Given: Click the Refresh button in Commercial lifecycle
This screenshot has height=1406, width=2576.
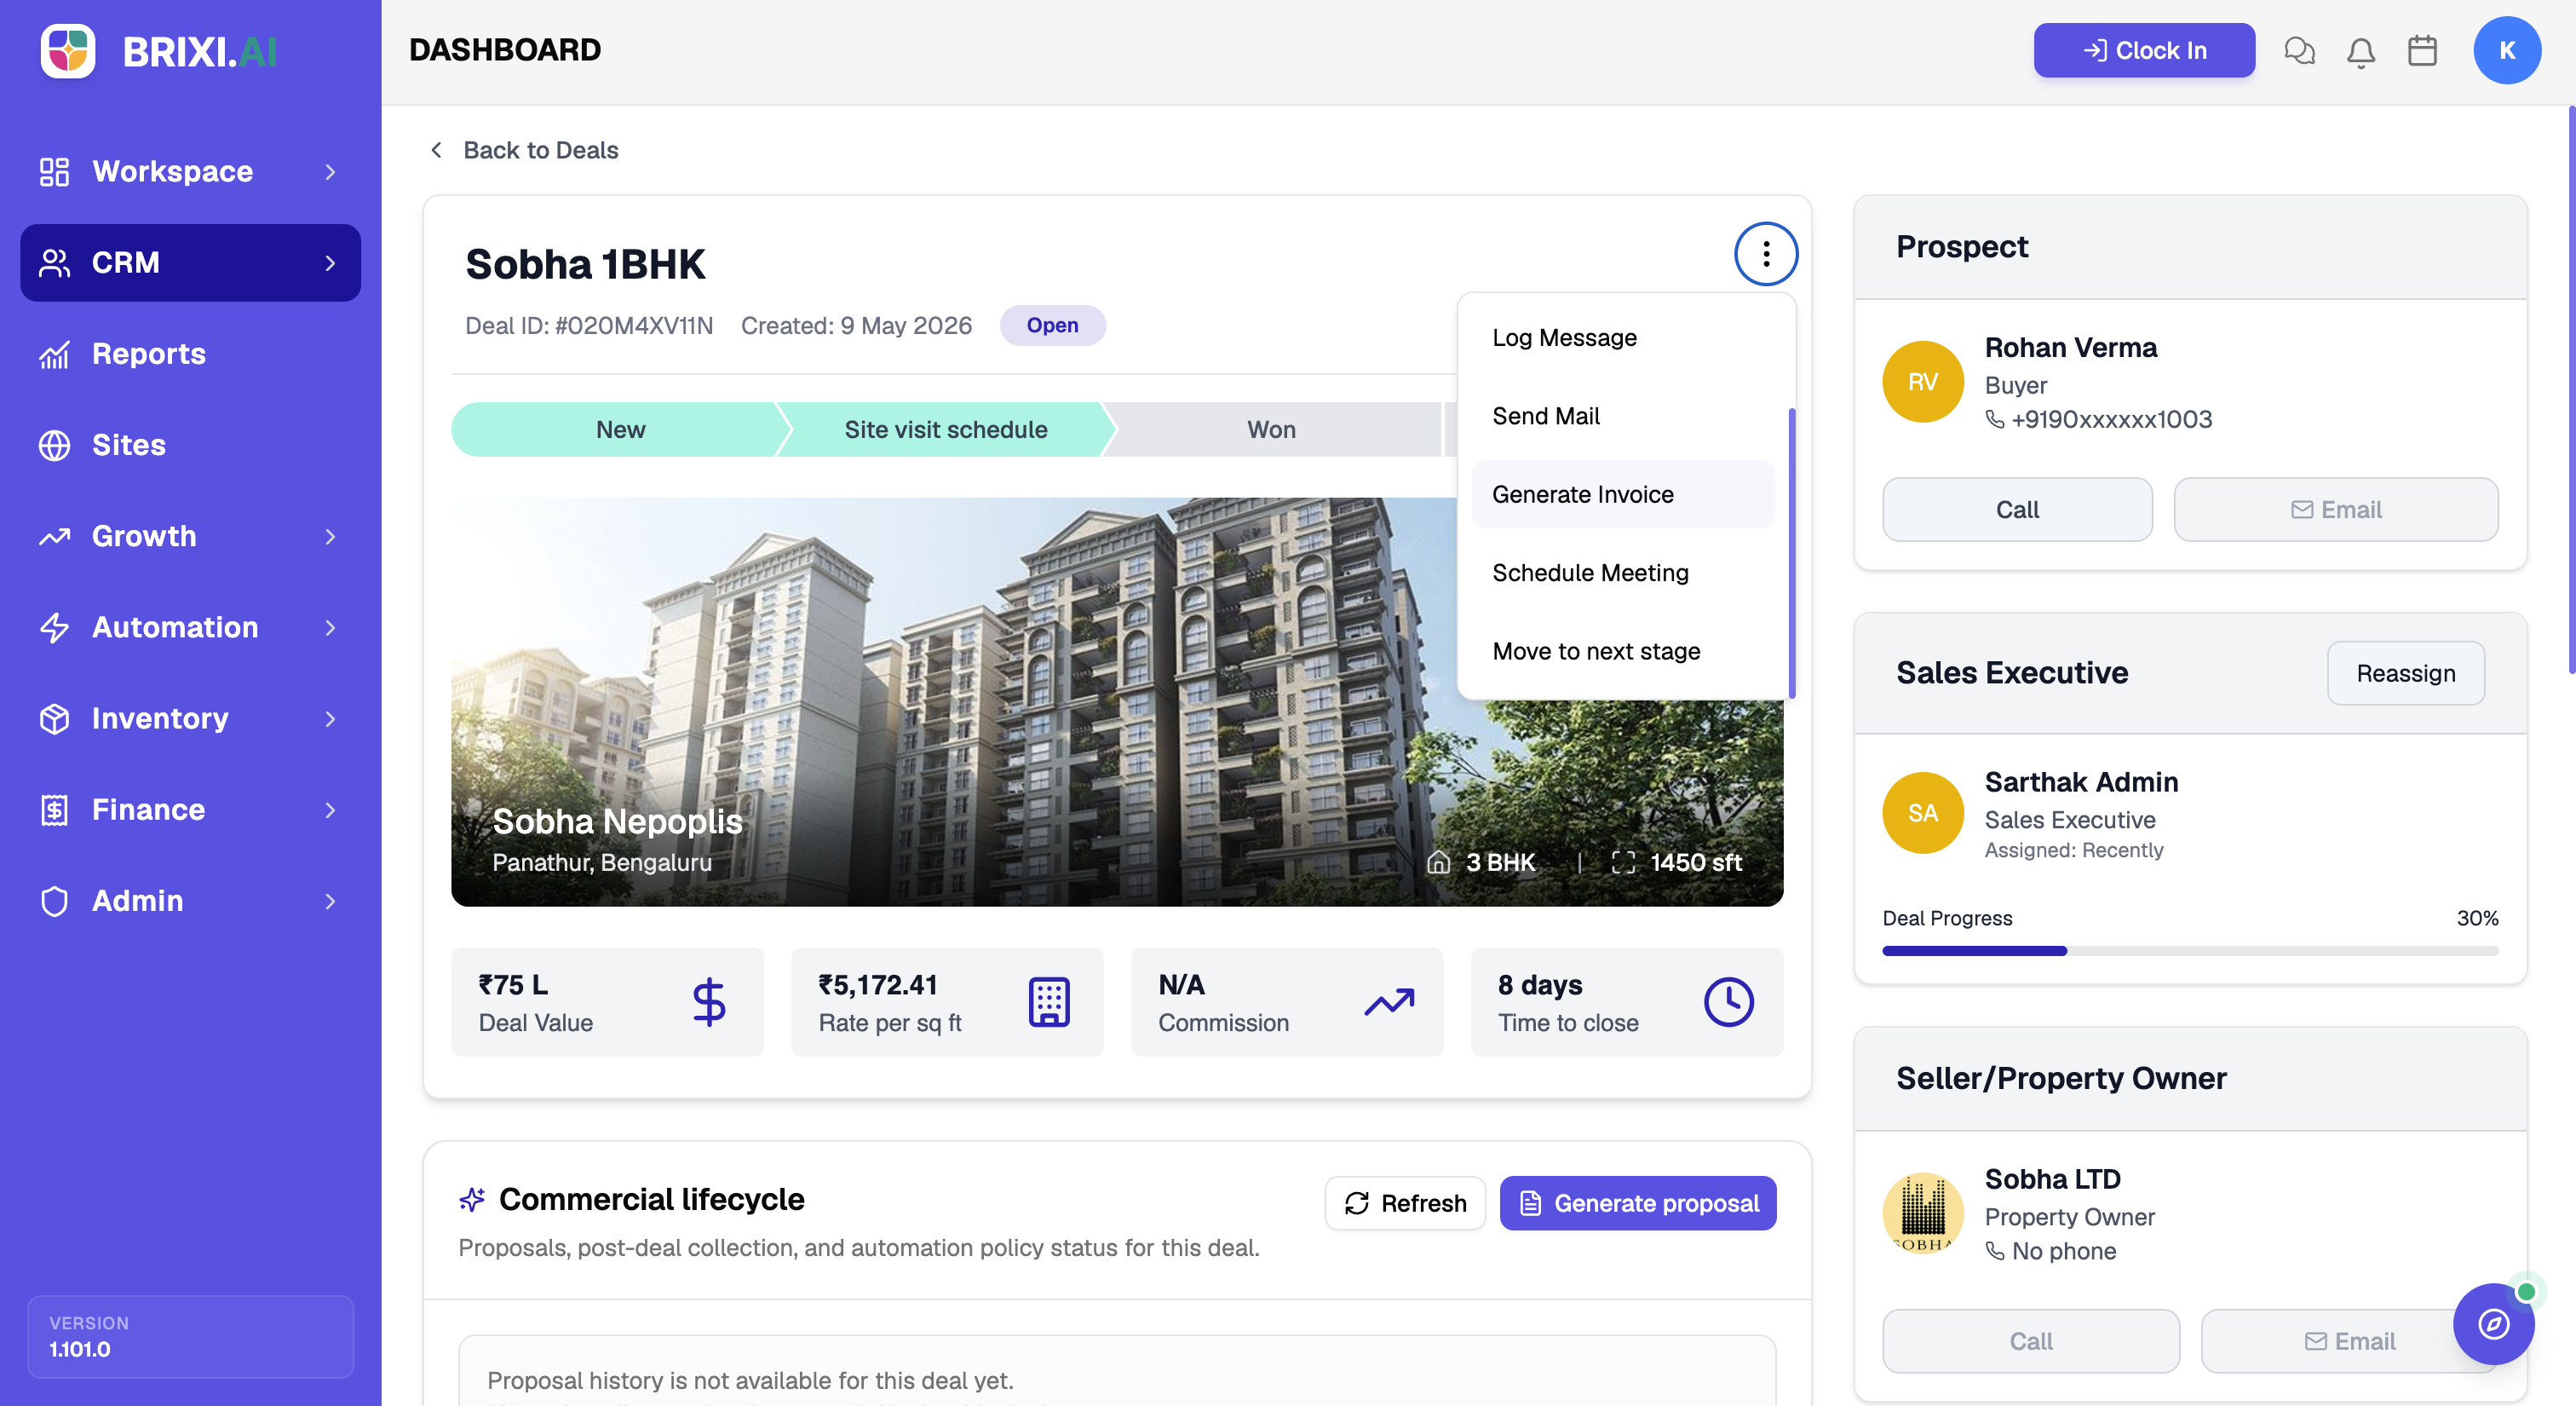Looking at the screenshot, I should click(x=1405, y=1203).
